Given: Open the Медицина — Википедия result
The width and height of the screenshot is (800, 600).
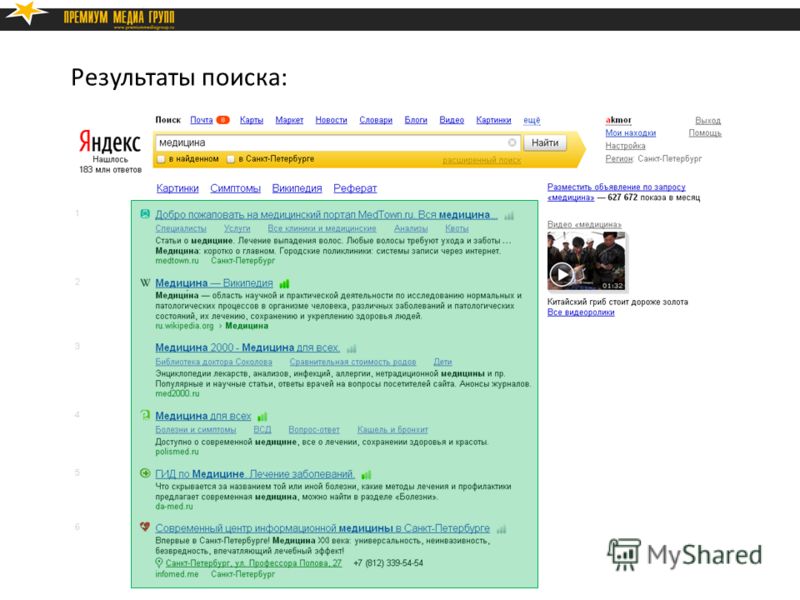Looking at the screenshot, I should tap(214, 283).
